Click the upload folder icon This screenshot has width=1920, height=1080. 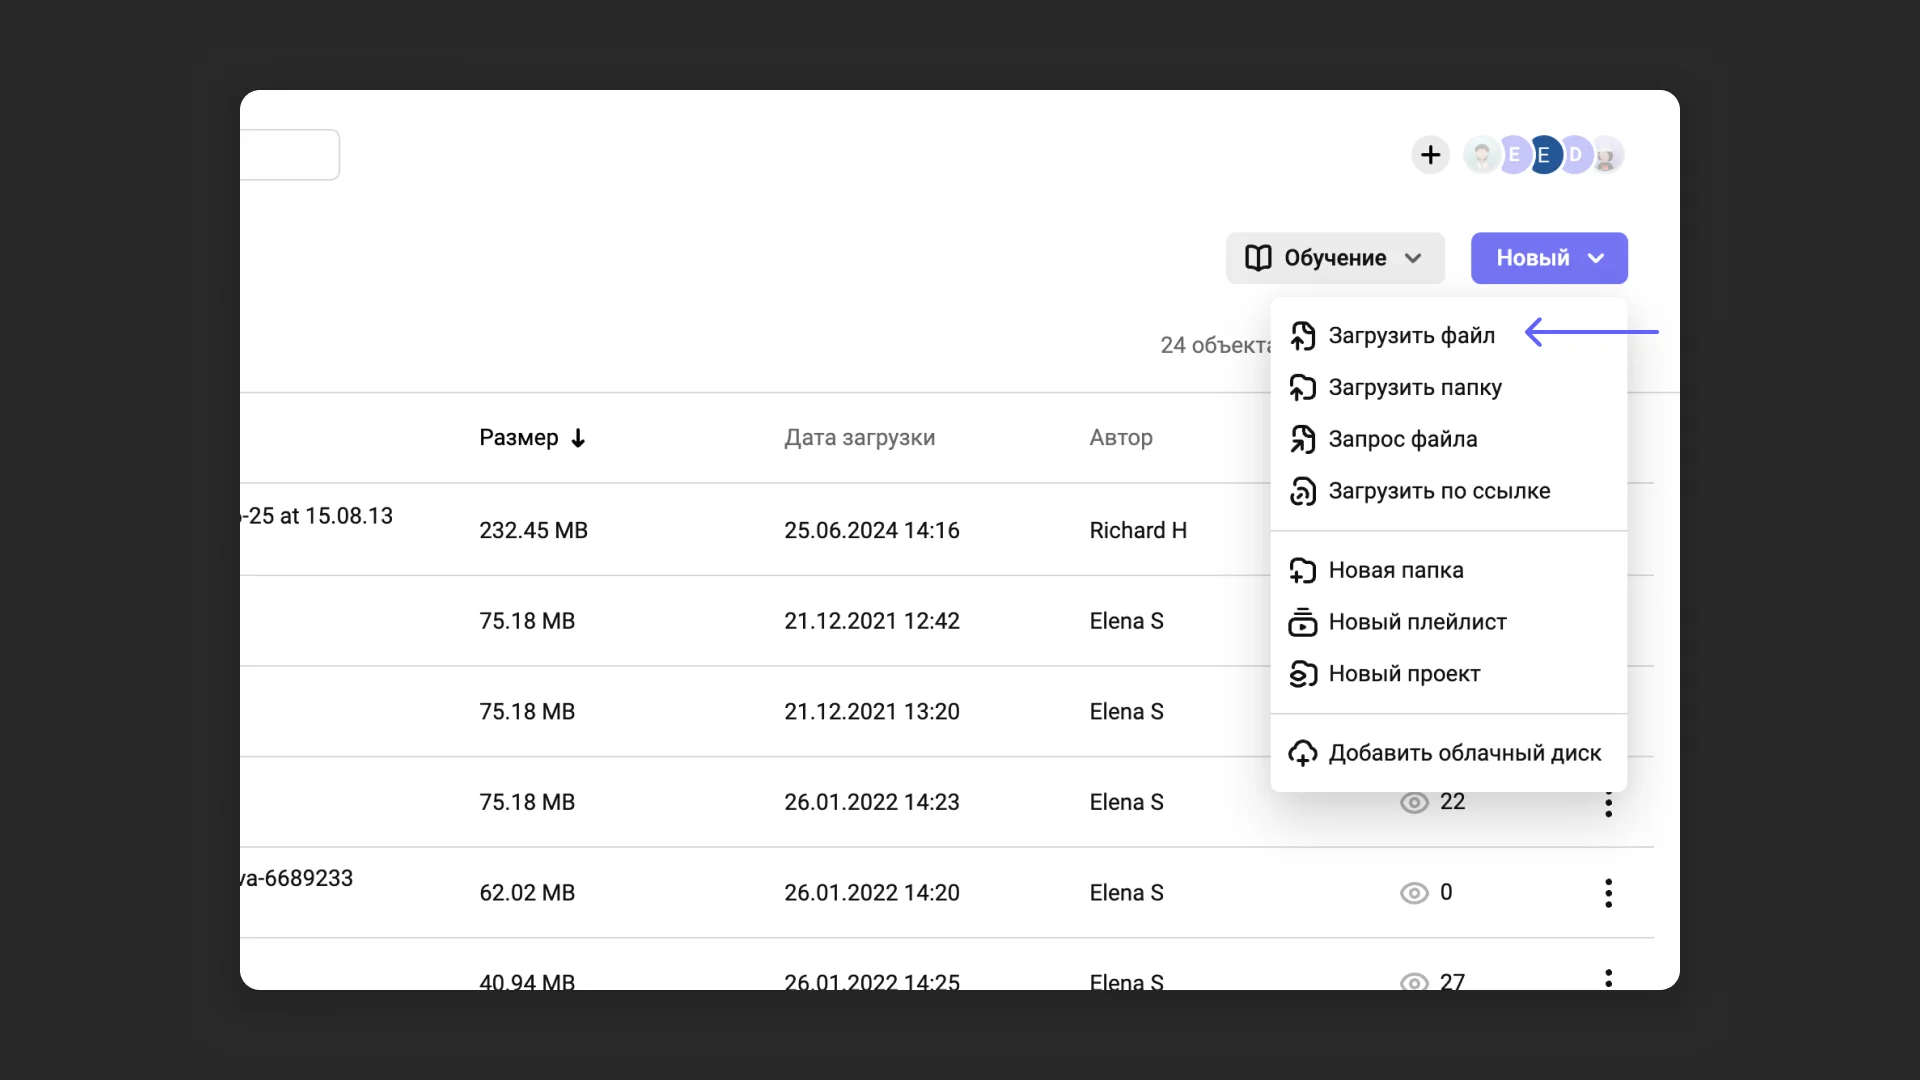click(1302, 388)
